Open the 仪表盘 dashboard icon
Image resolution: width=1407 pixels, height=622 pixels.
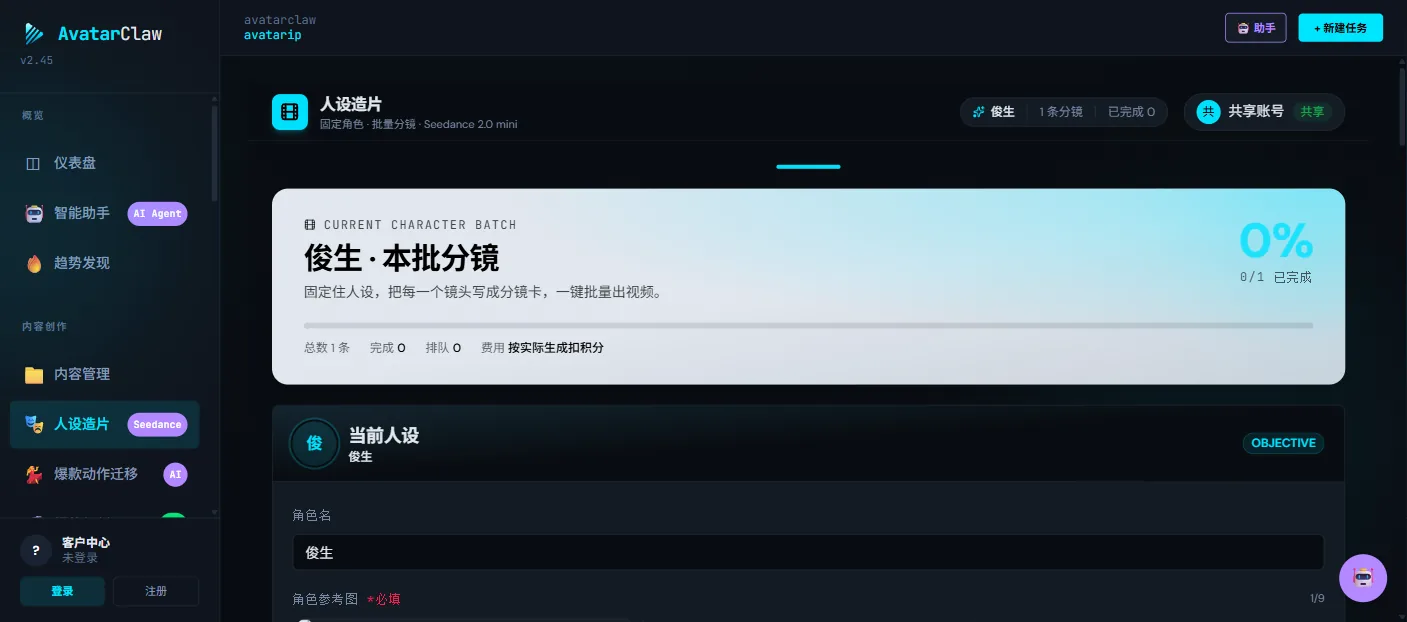[34, 163]
